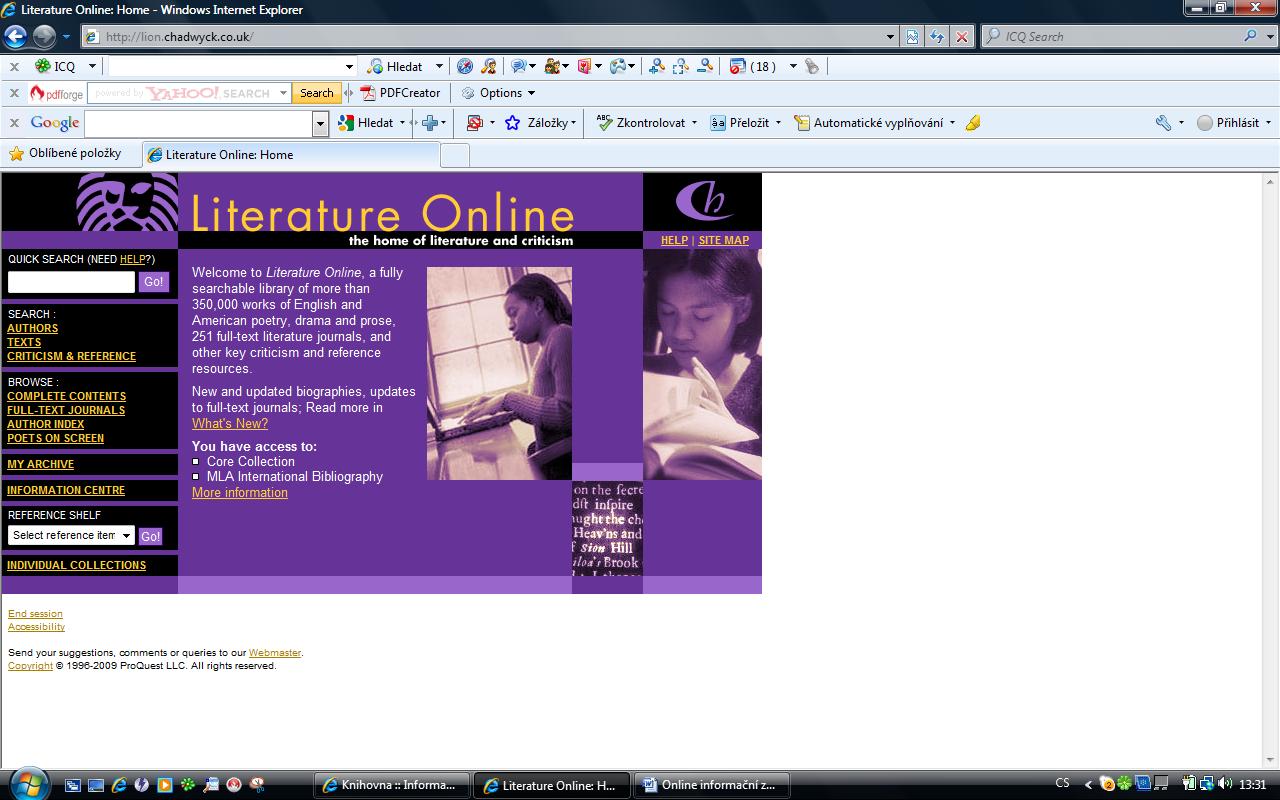Image resolution: width=1280 pixels, height=800 pixels.
Task: Click the Google toolbar wrench settings icon
Action: tap(1163, 123)
